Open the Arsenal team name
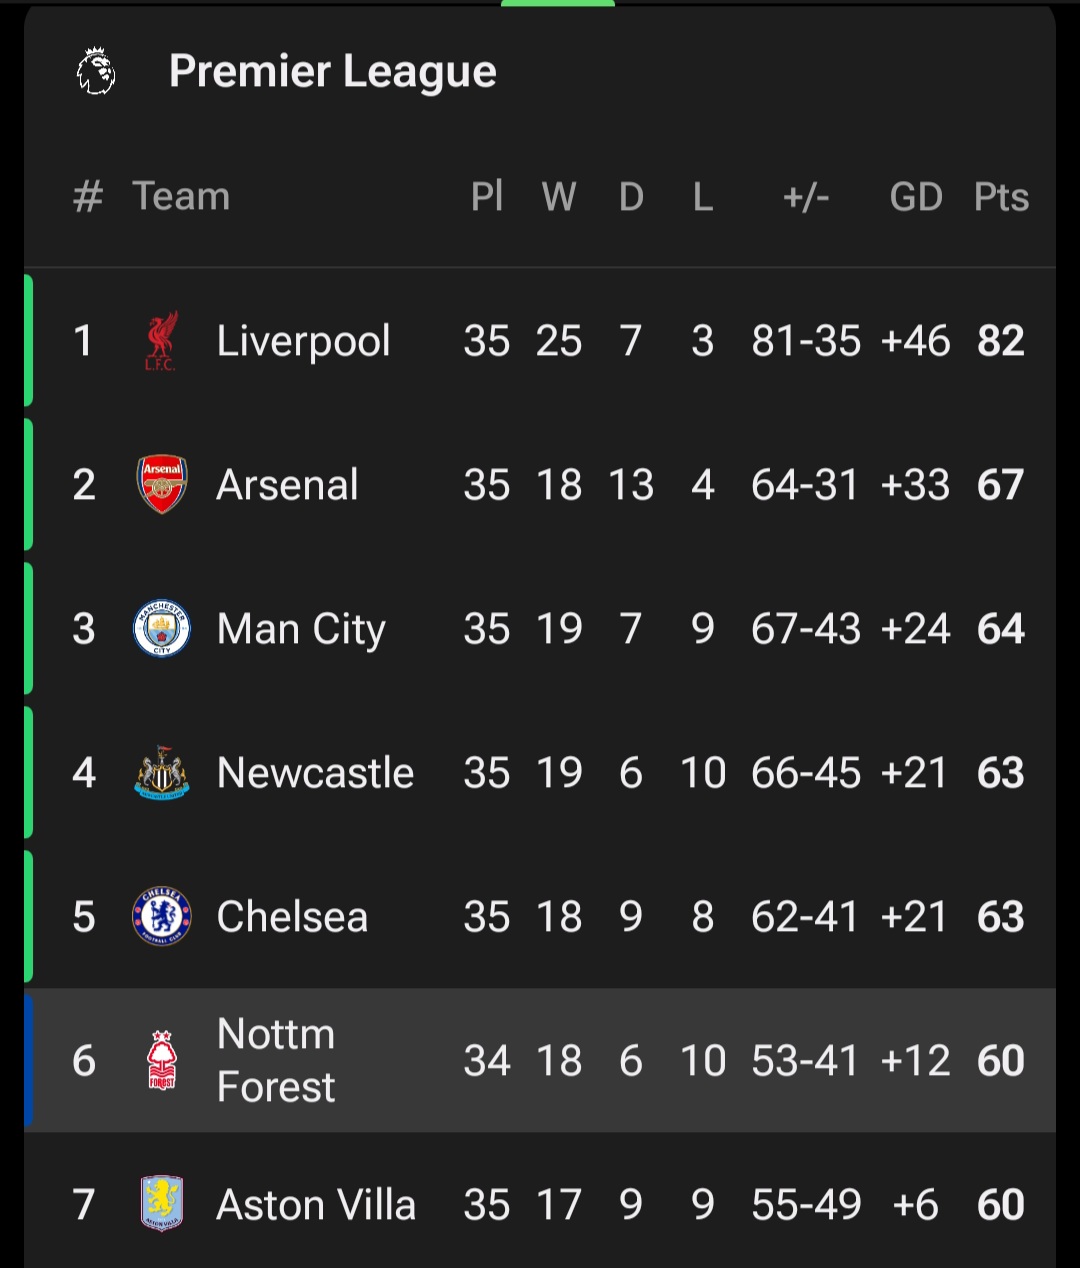Image resolution: width=1080 pixels, height=1268 pixels. (x=288, y=485)
